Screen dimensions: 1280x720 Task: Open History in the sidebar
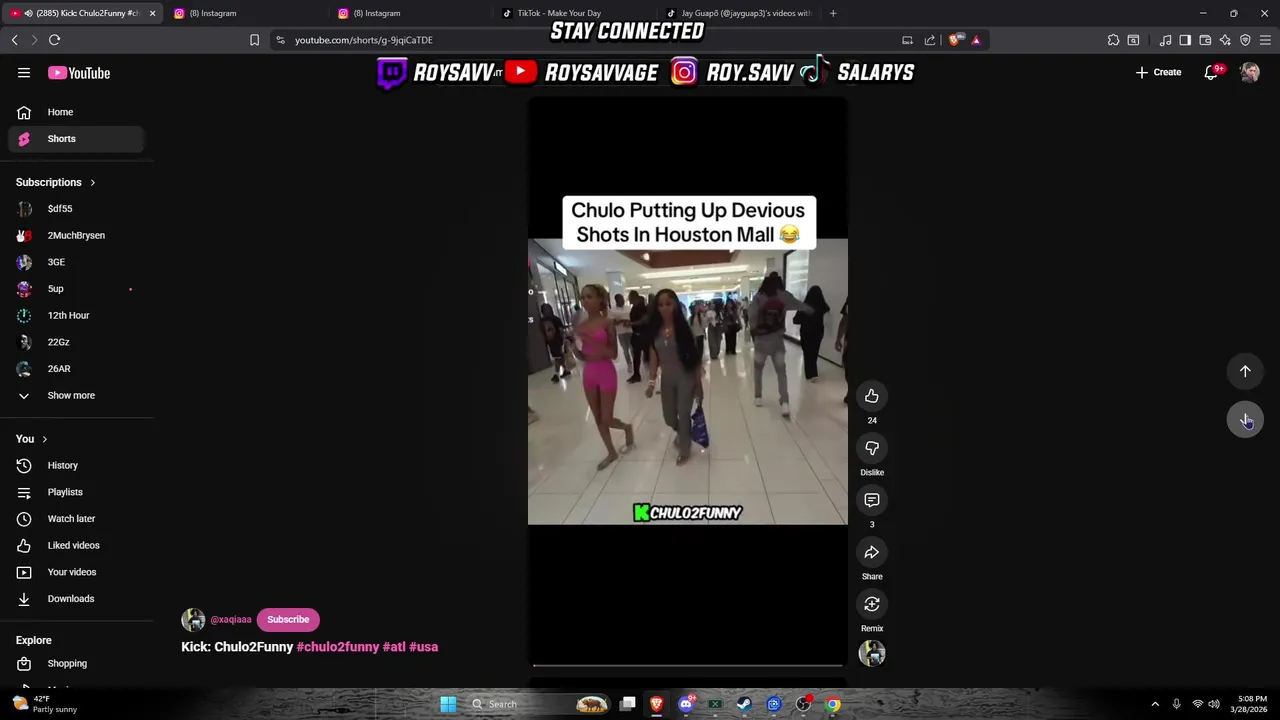[76, 465]
